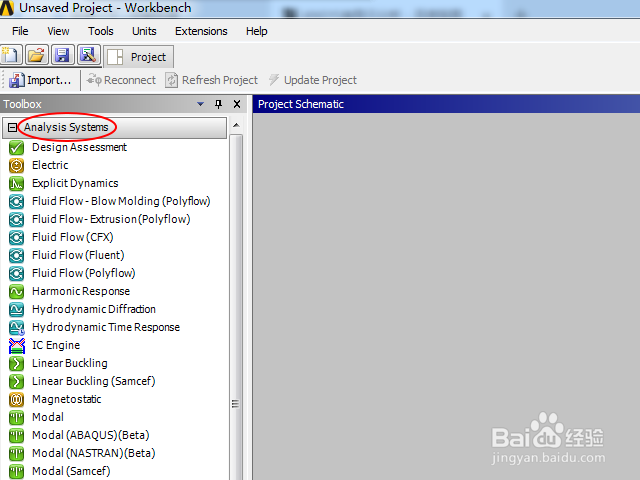The image size is (640, 480).
Task: Click the Fluid Flow (CFX) icon
Action: coord(16,237)
